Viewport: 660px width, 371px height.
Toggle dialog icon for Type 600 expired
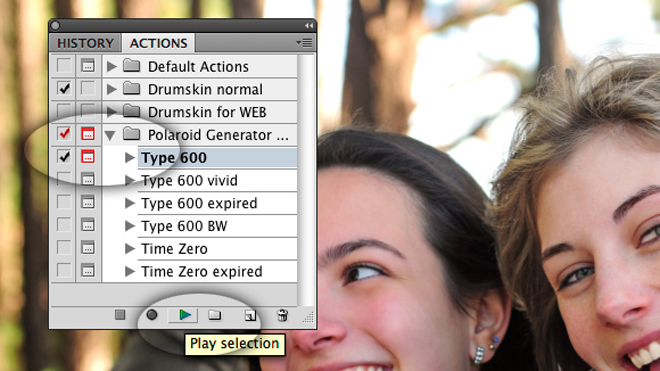coord(88,202)
